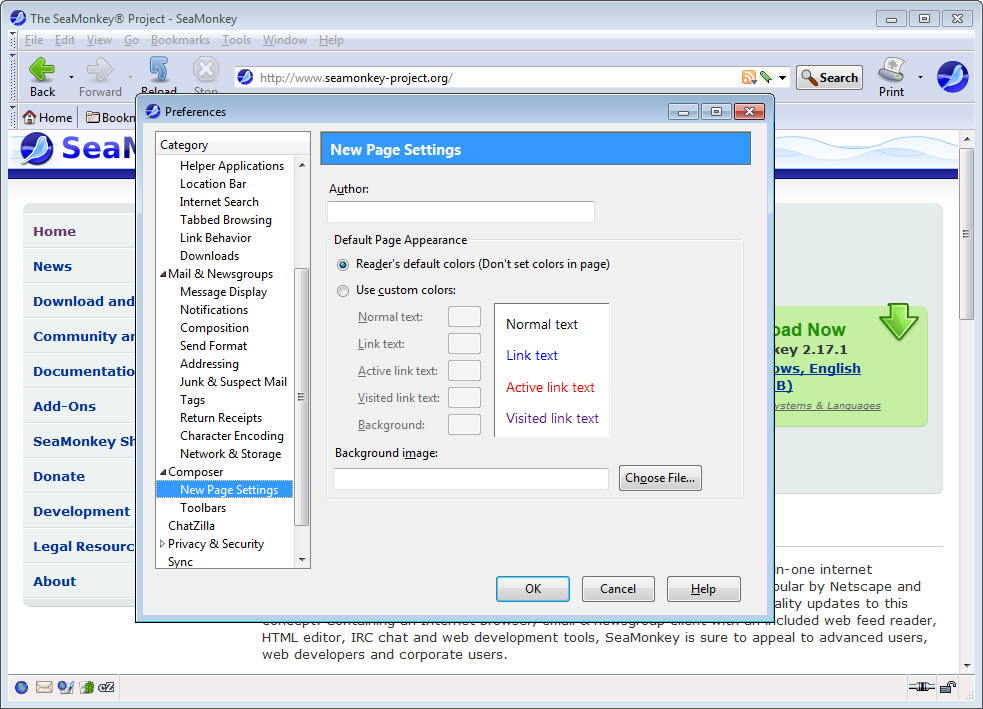
Task: Select the Sync category
Action: [181, 562]
